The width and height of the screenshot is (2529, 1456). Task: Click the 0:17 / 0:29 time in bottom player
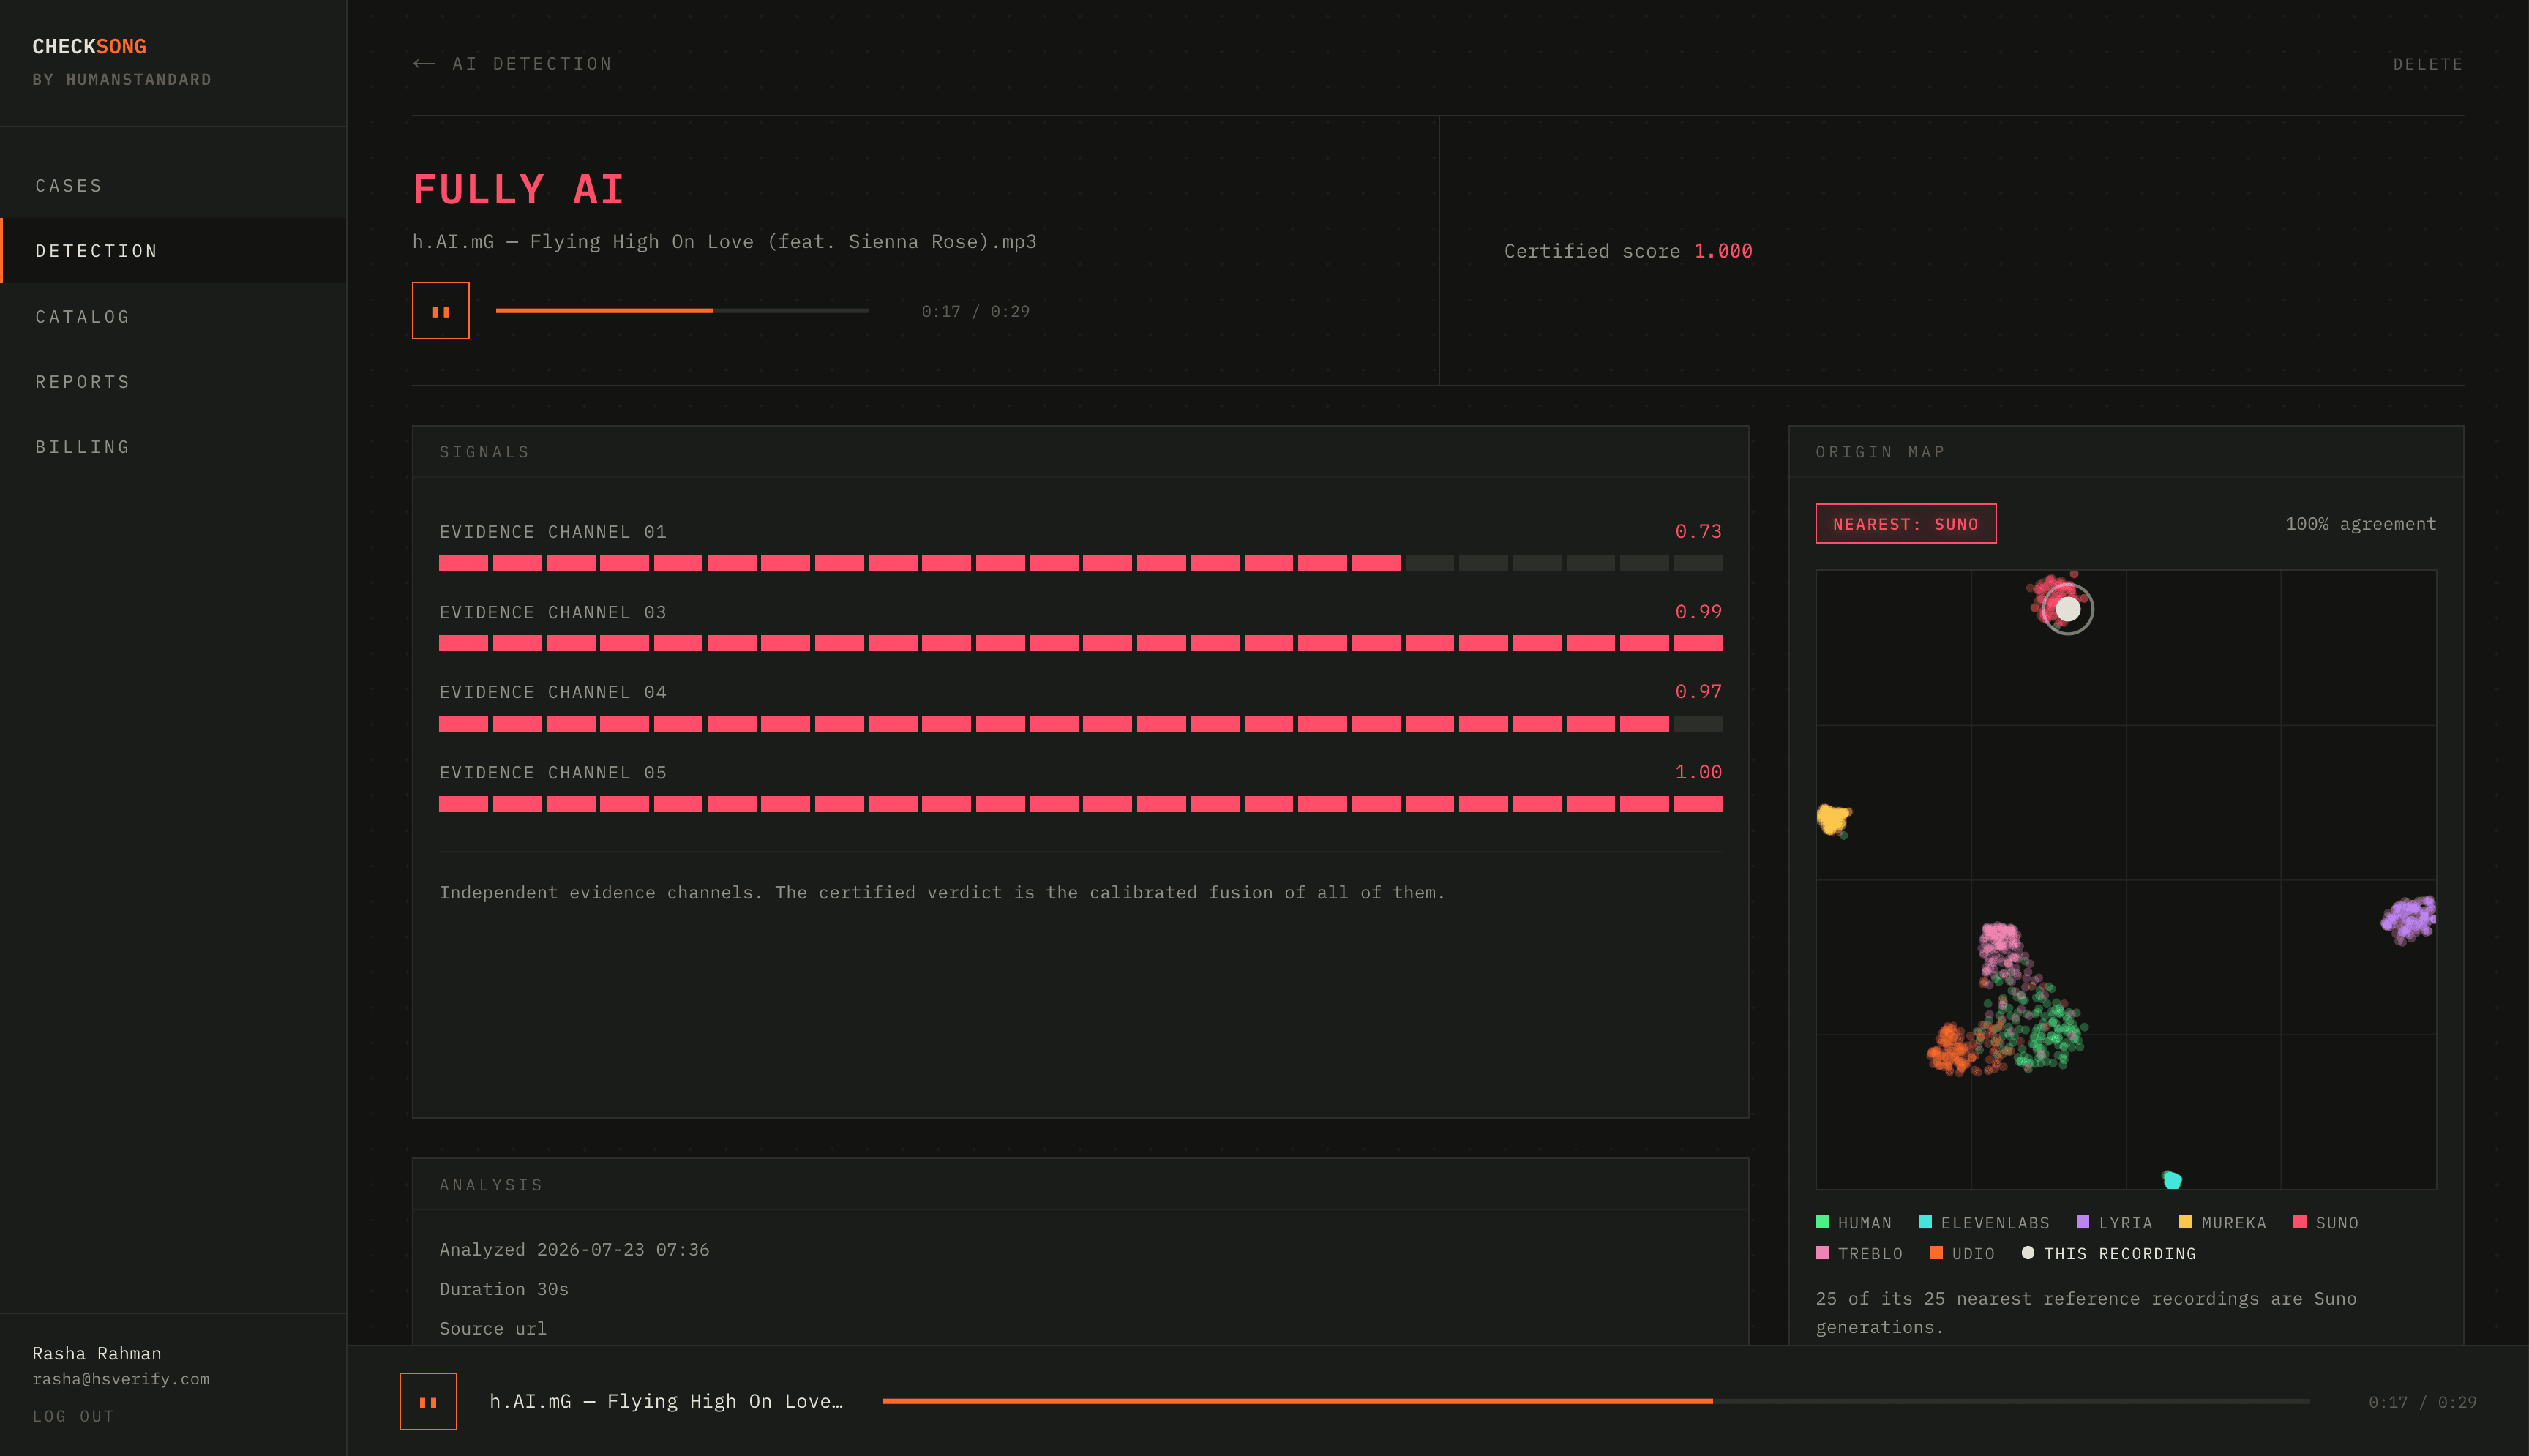[2422, 1402]
